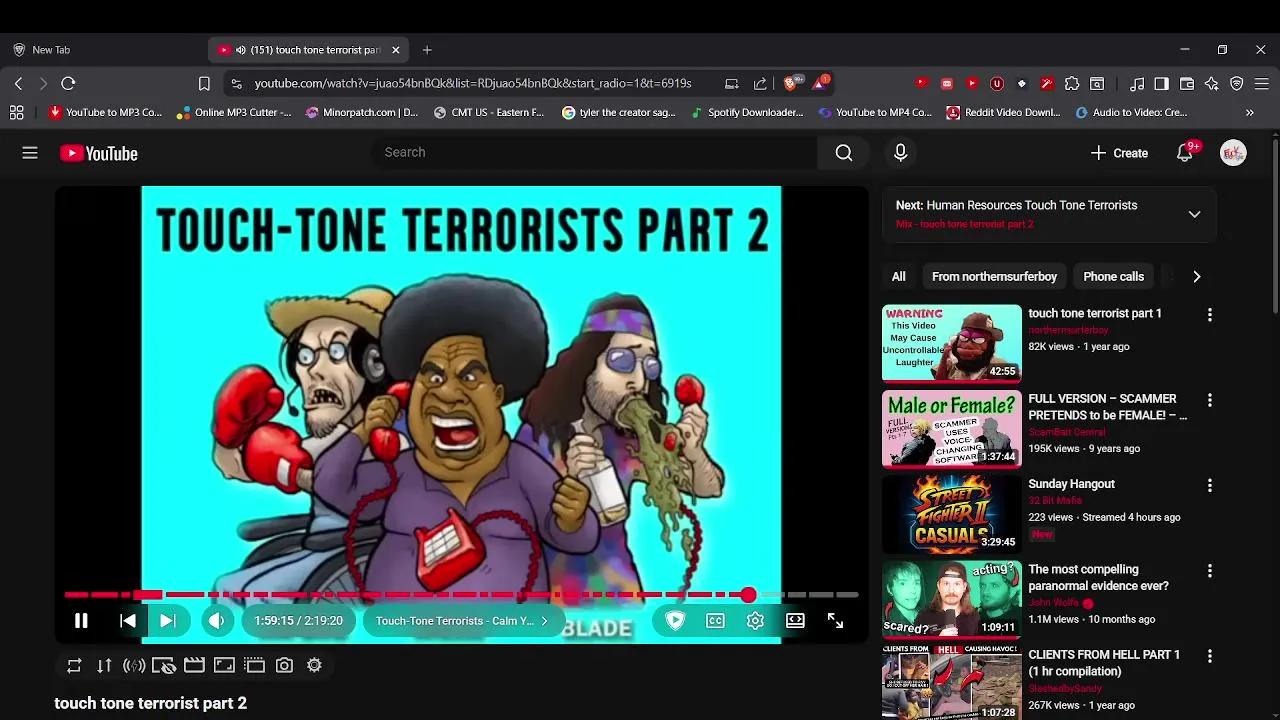Open the ScamBait Central channel link
The height and width of the screenshot is (720, 1280).
tap(1066, 432)
